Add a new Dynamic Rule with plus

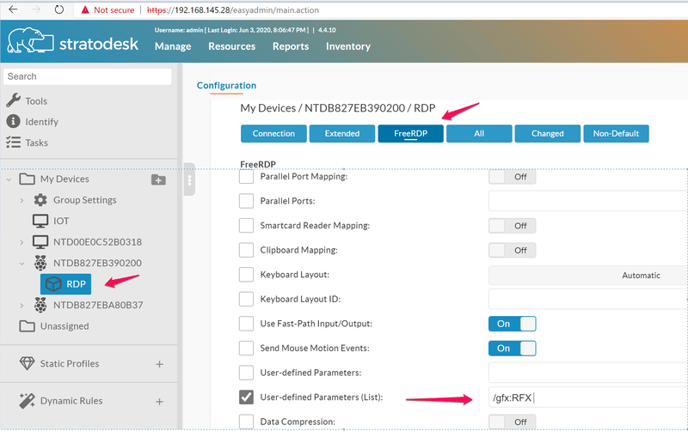(x=159, y=402)
